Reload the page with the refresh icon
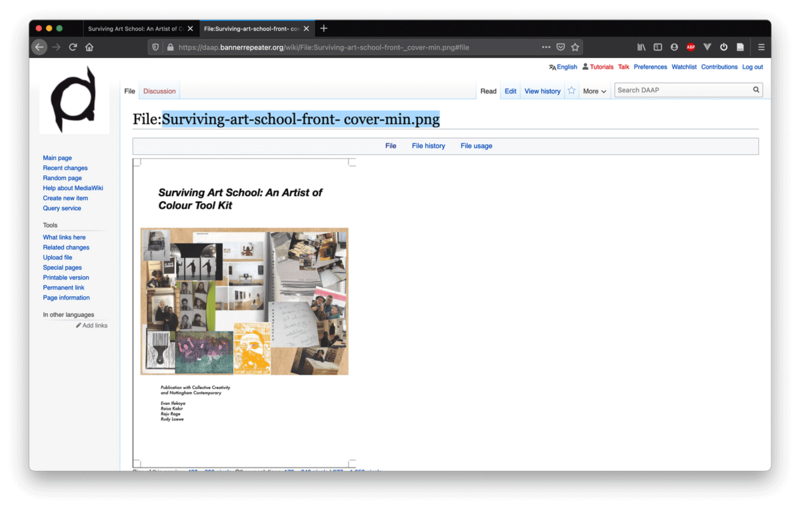The width and height of the screenshot is (800, 509). (73, 47)
